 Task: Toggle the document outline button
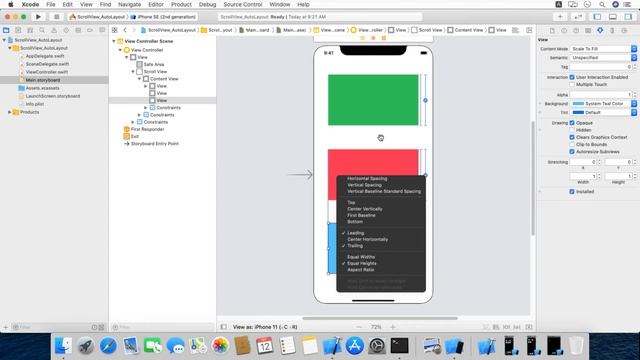(x=224, y=327)
